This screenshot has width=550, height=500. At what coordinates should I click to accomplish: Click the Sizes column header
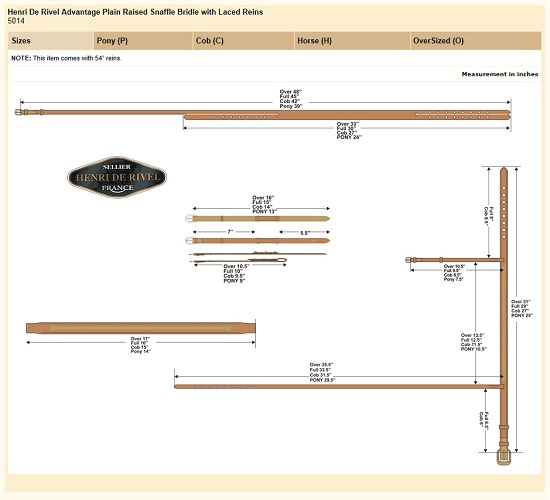tap(51, 41)
